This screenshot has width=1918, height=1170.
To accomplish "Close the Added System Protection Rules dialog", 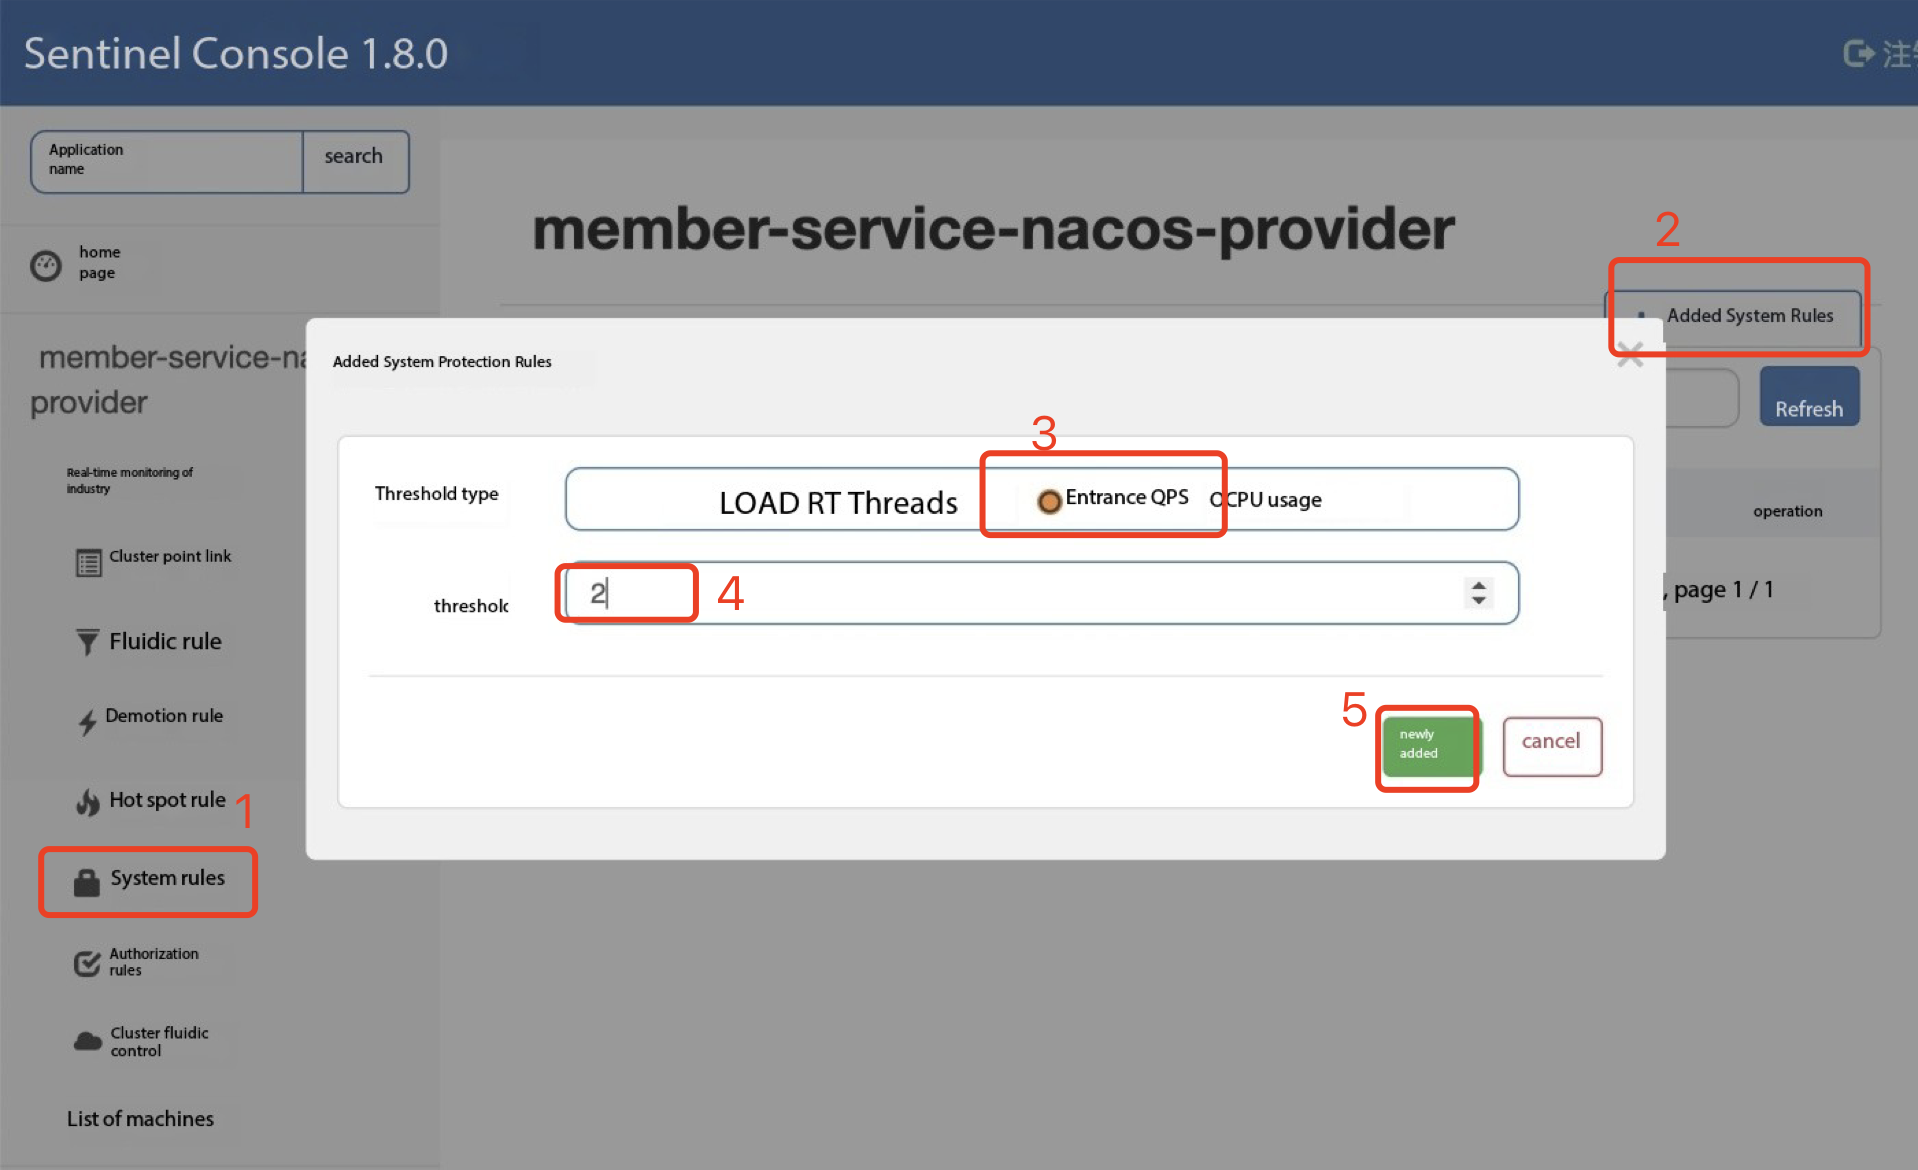I will pyautogui.click(x=1630, y=354).
